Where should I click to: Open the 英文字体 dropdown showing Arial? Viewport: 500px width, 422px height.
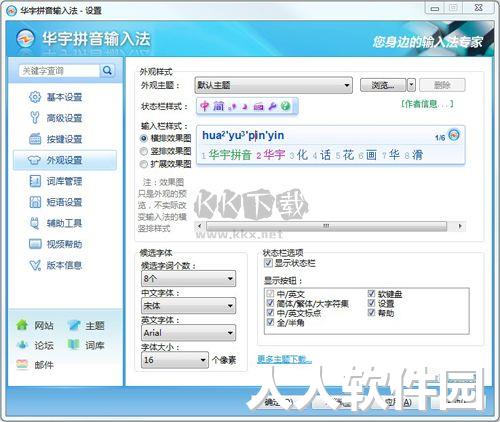(188, 333)
